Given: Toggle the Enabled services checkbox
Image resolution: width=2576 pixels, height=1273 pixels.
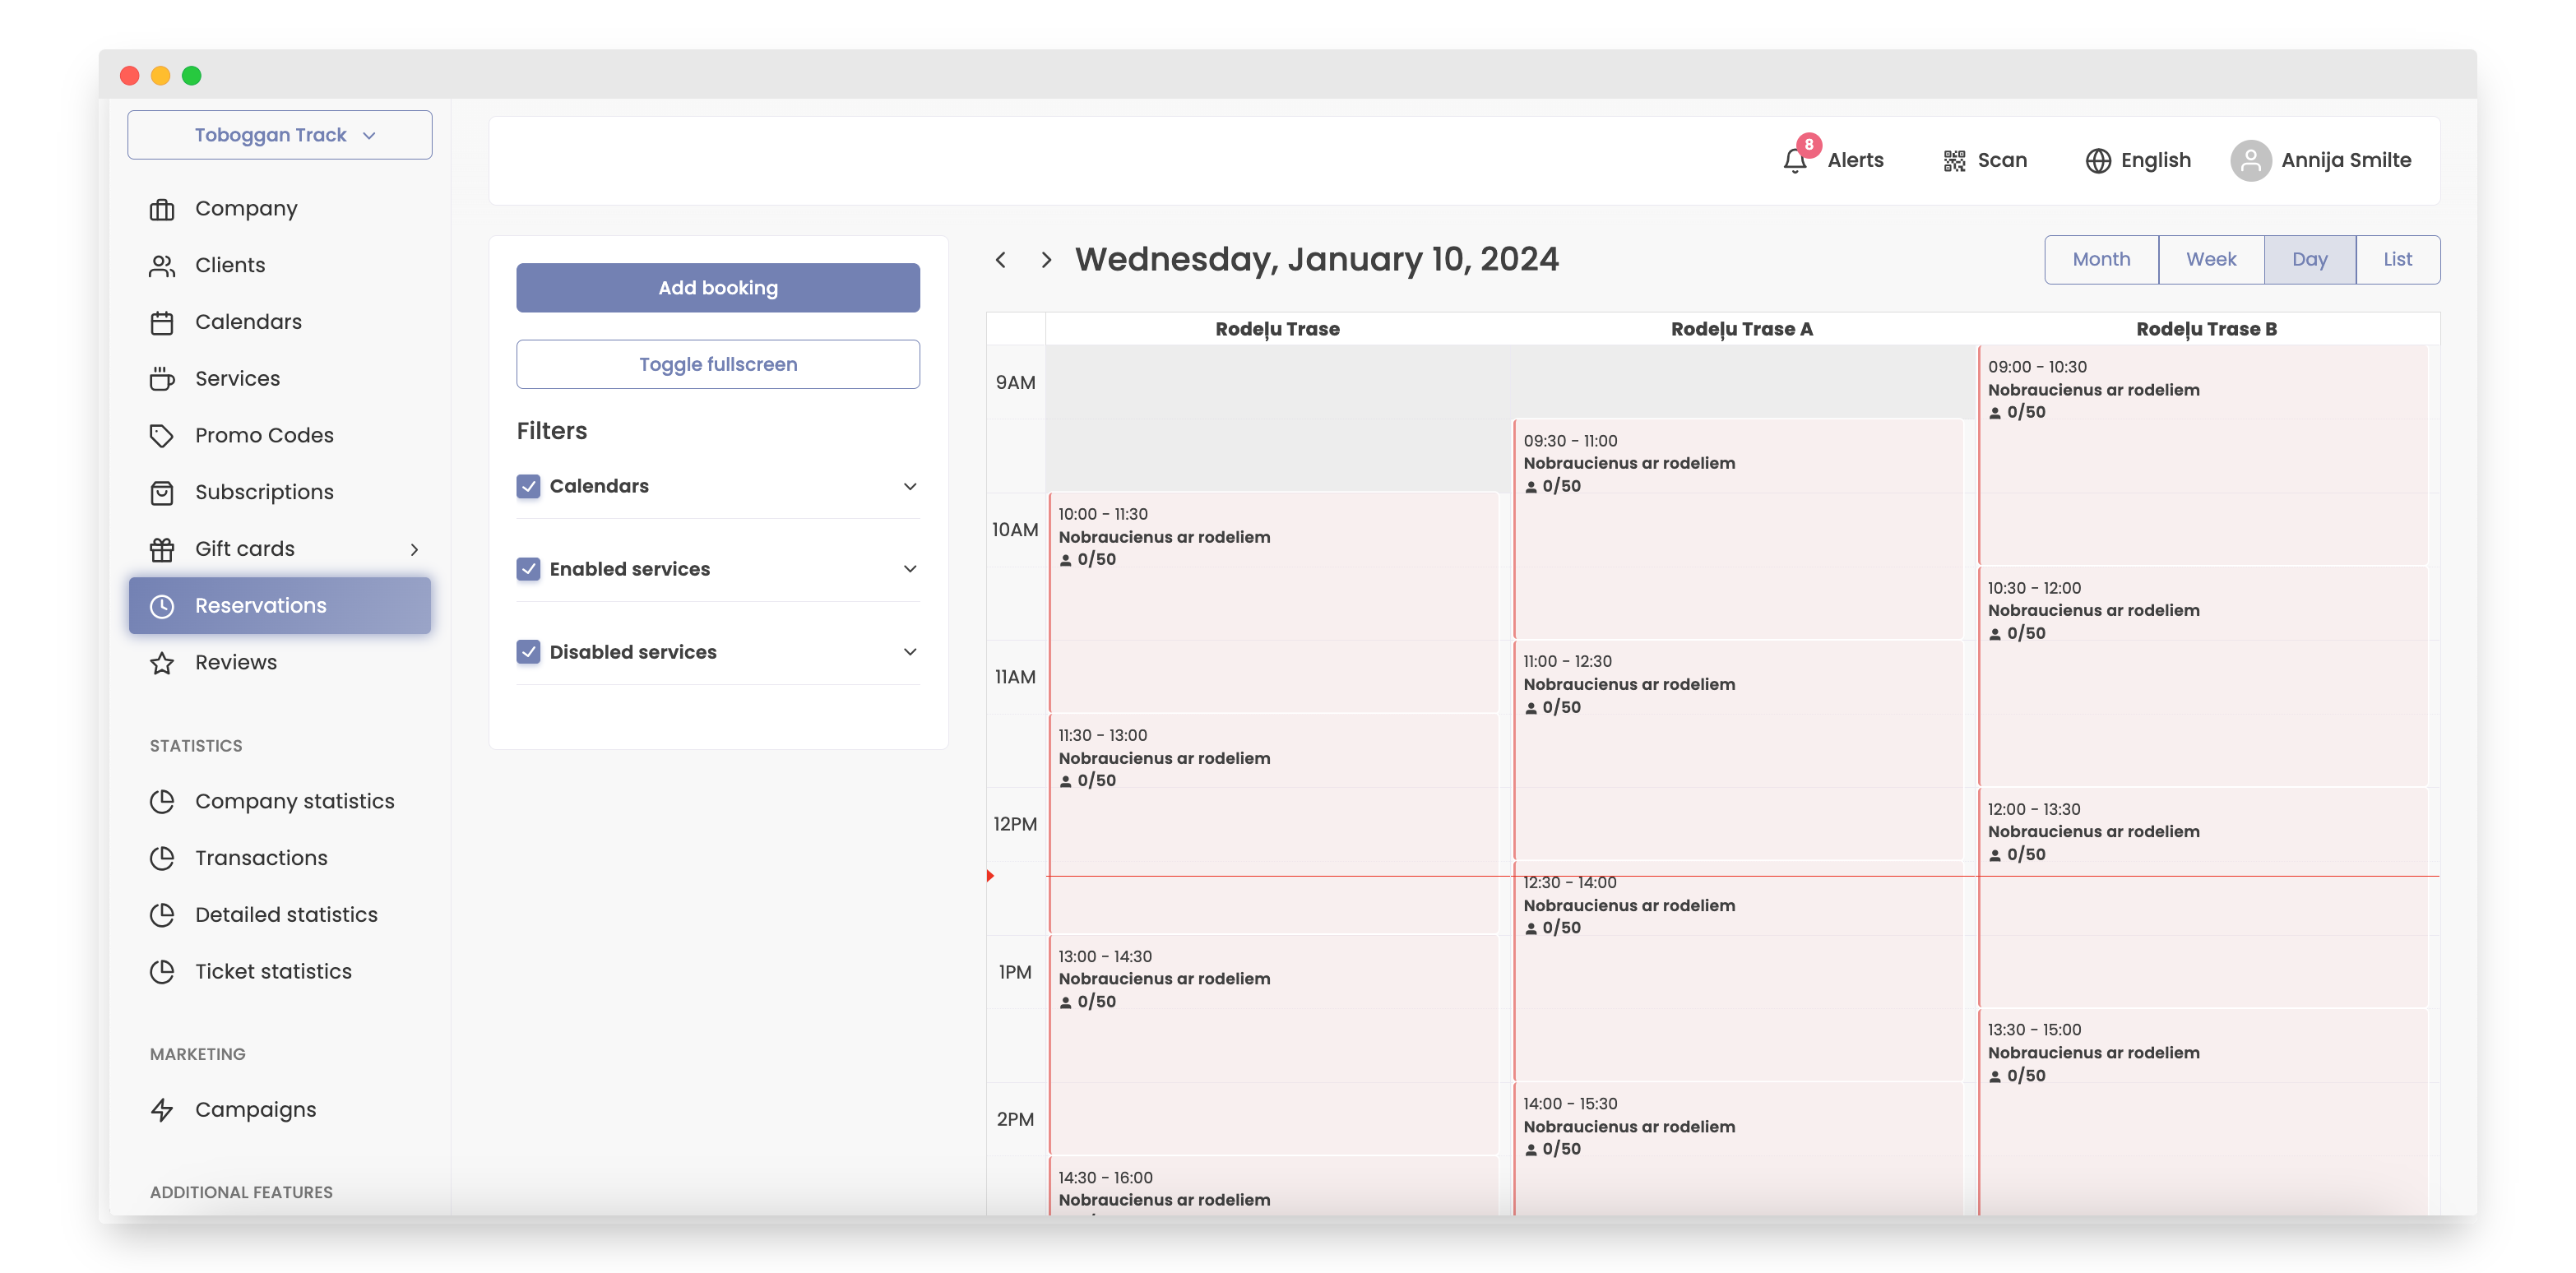Looking at the screenshot, I should 529,569.
